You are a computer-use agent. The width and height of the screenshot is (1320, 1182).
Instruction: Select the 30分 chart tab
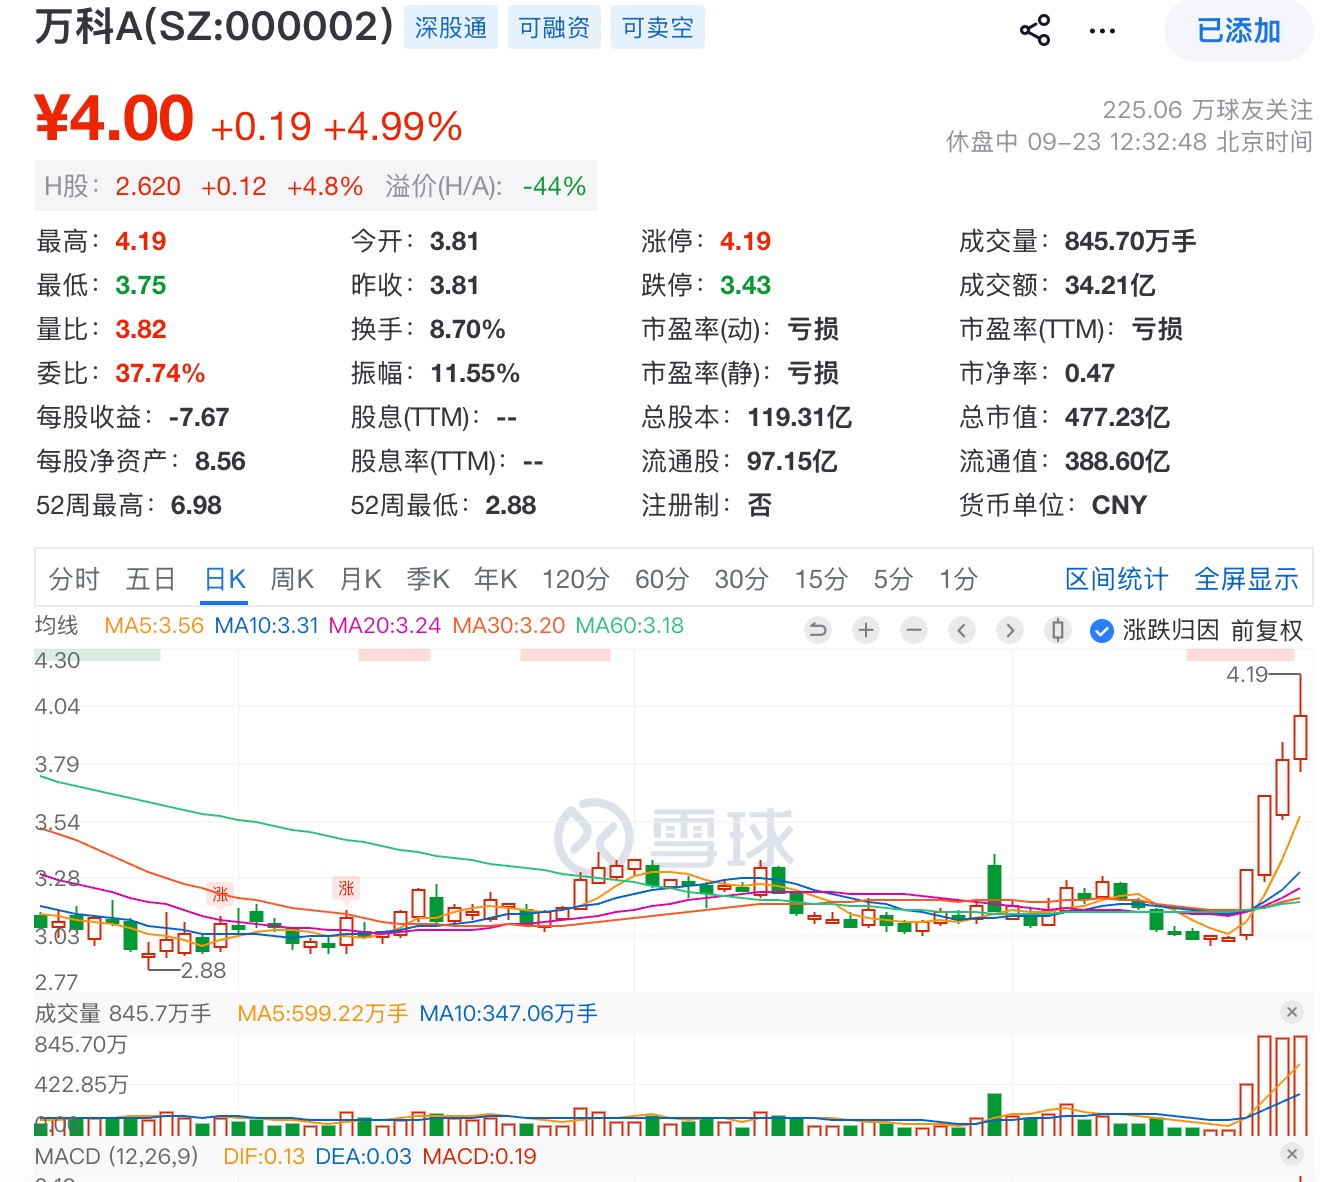click(742, 579)
